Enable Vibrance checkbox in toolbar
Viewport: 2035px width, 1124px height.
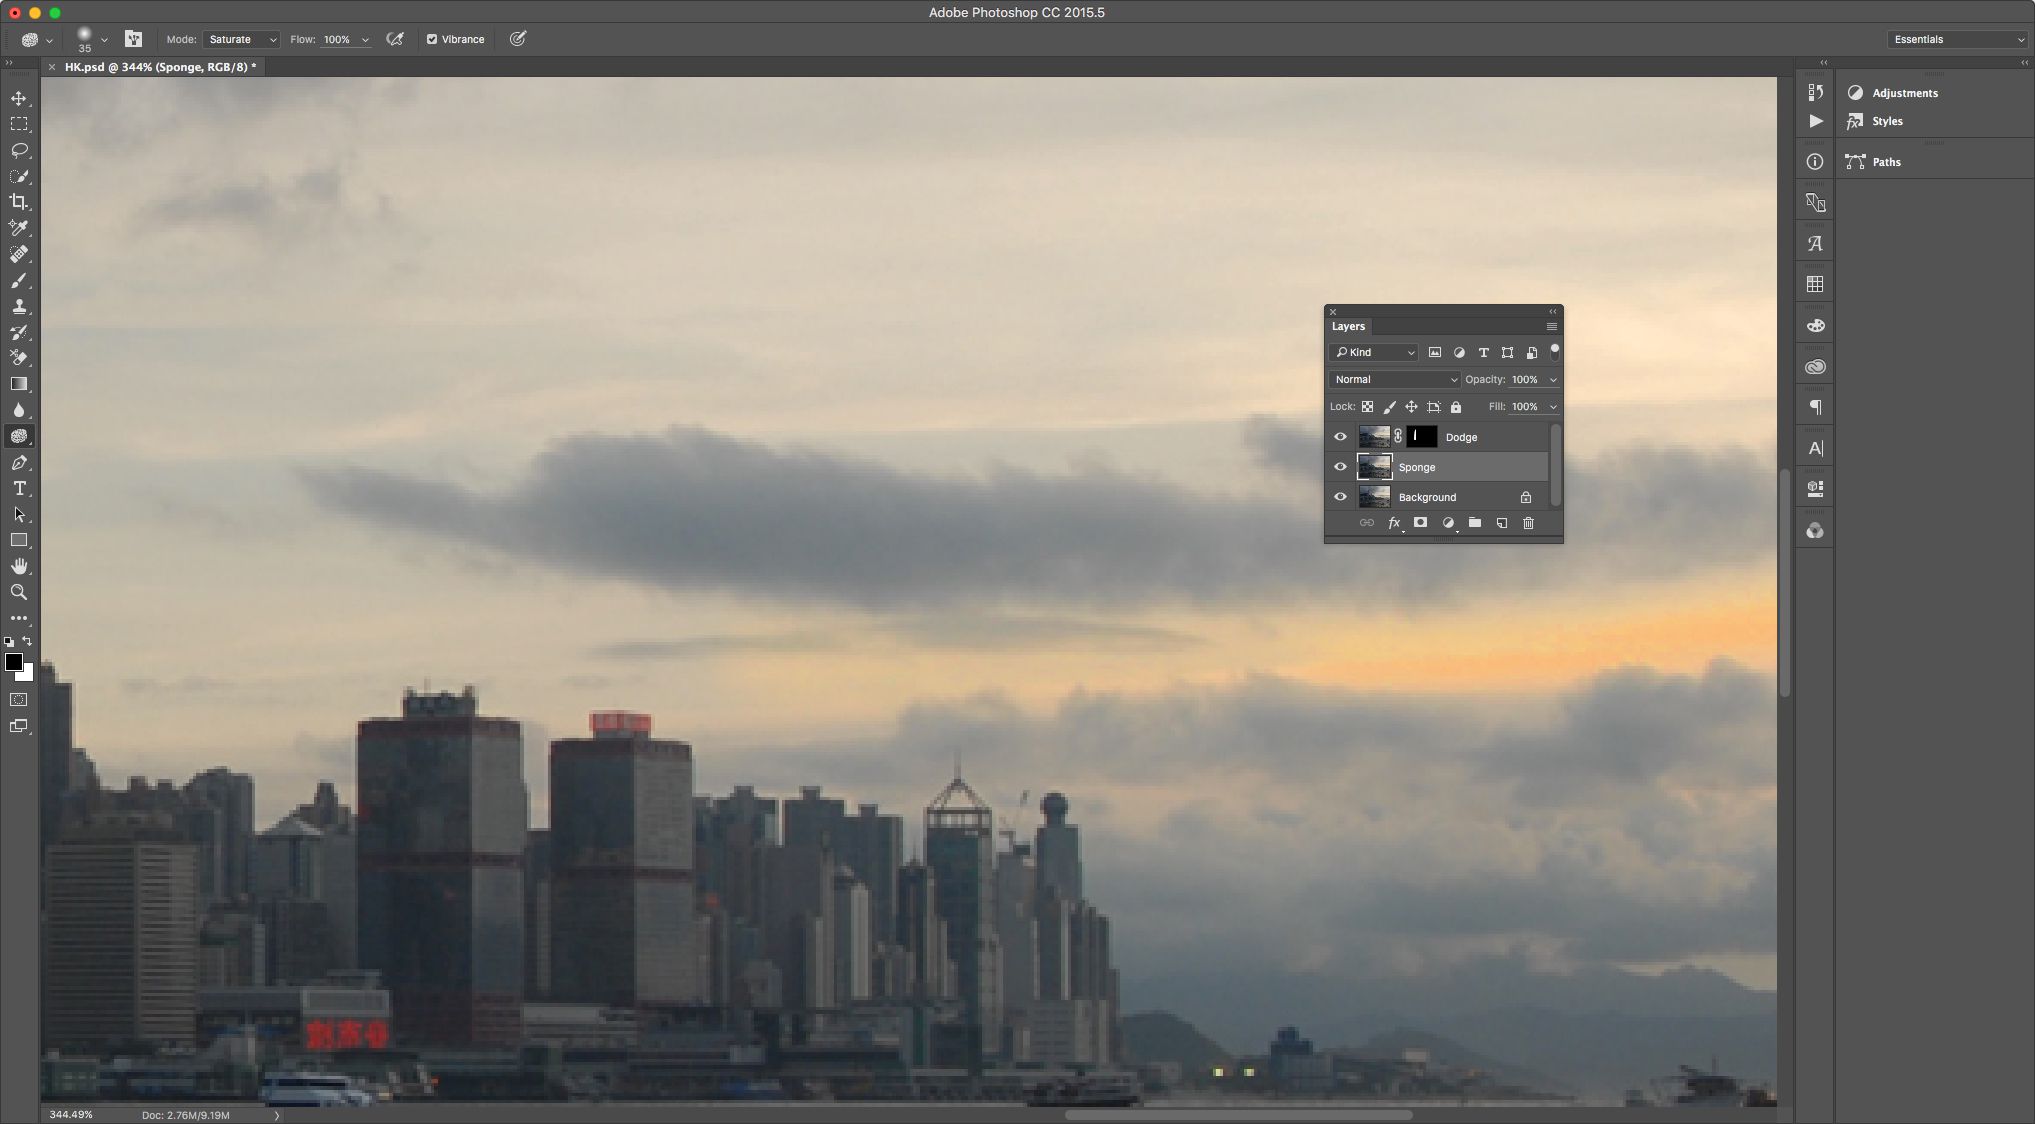[x=432, y=39]
